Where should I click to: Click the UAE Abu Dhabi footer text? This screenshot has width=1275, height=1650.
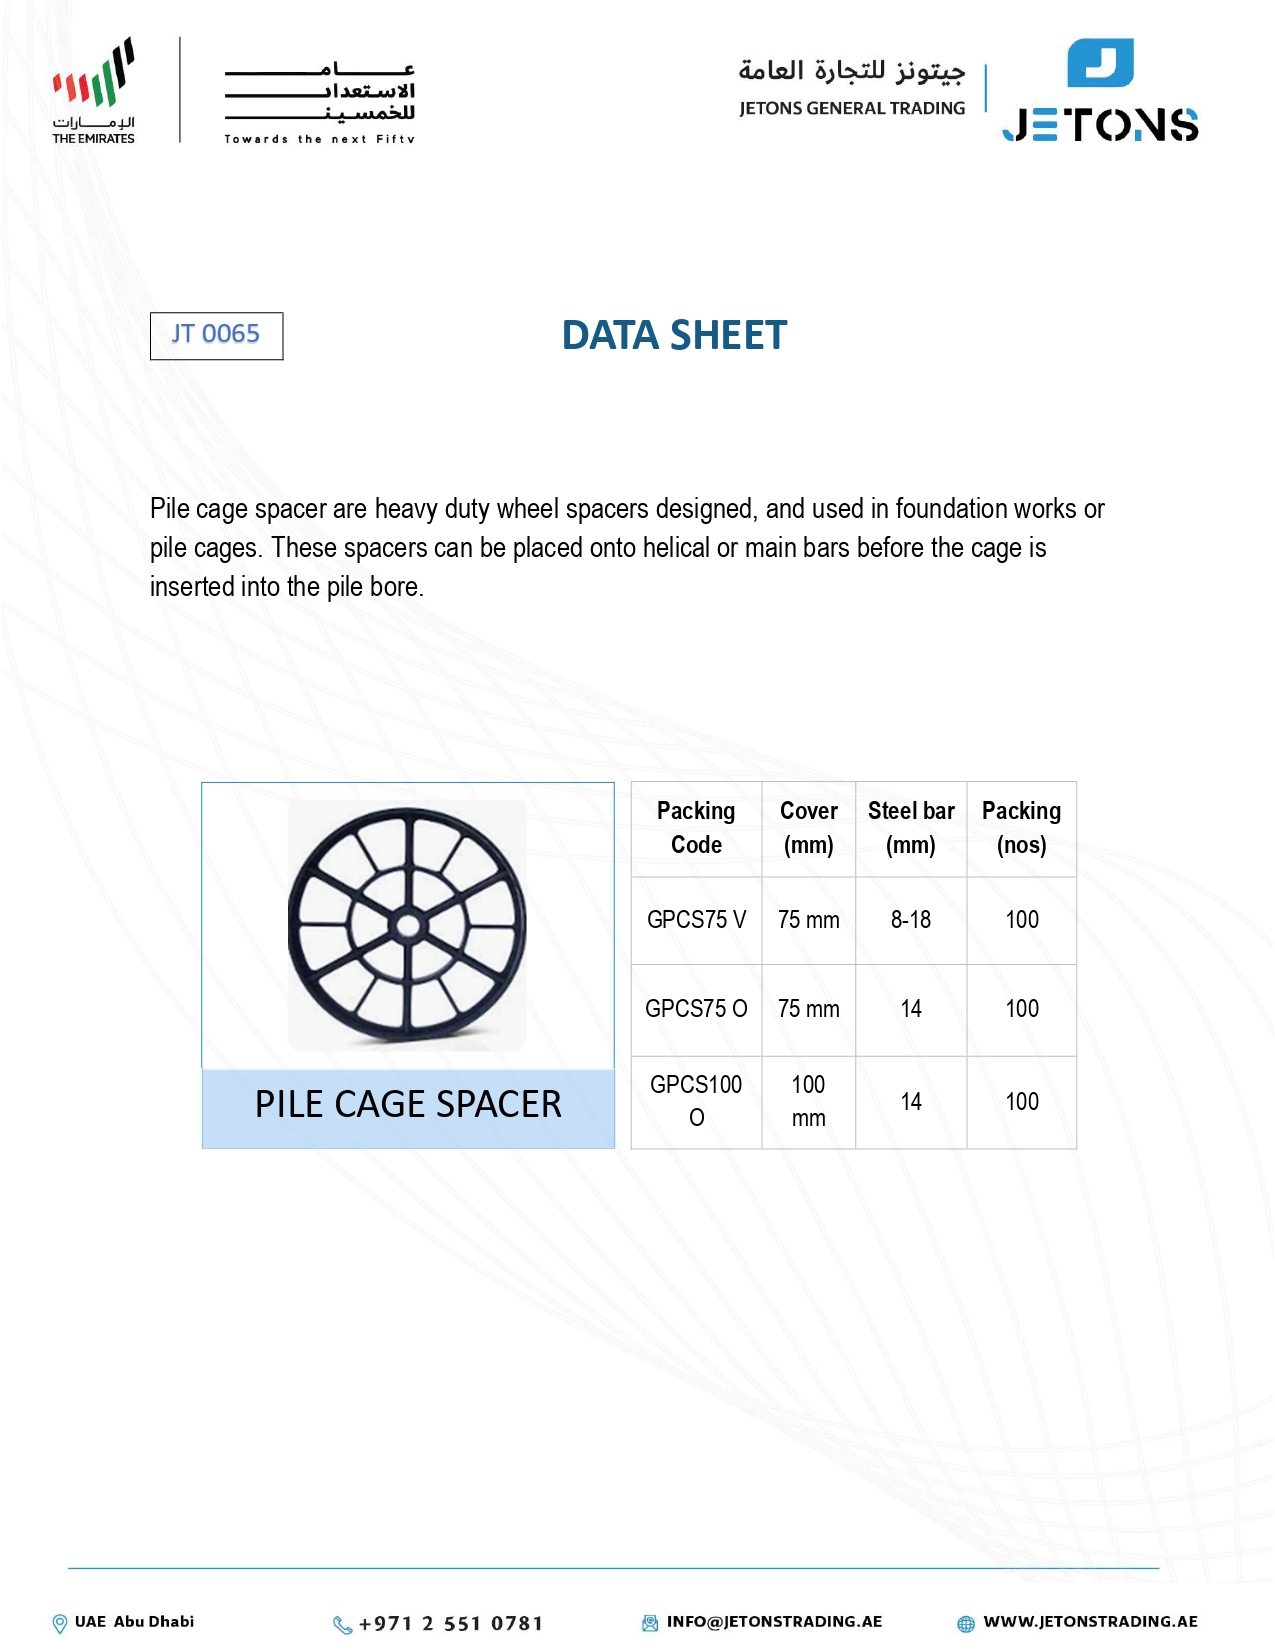pyautogui.click(x=134, y=1622)
